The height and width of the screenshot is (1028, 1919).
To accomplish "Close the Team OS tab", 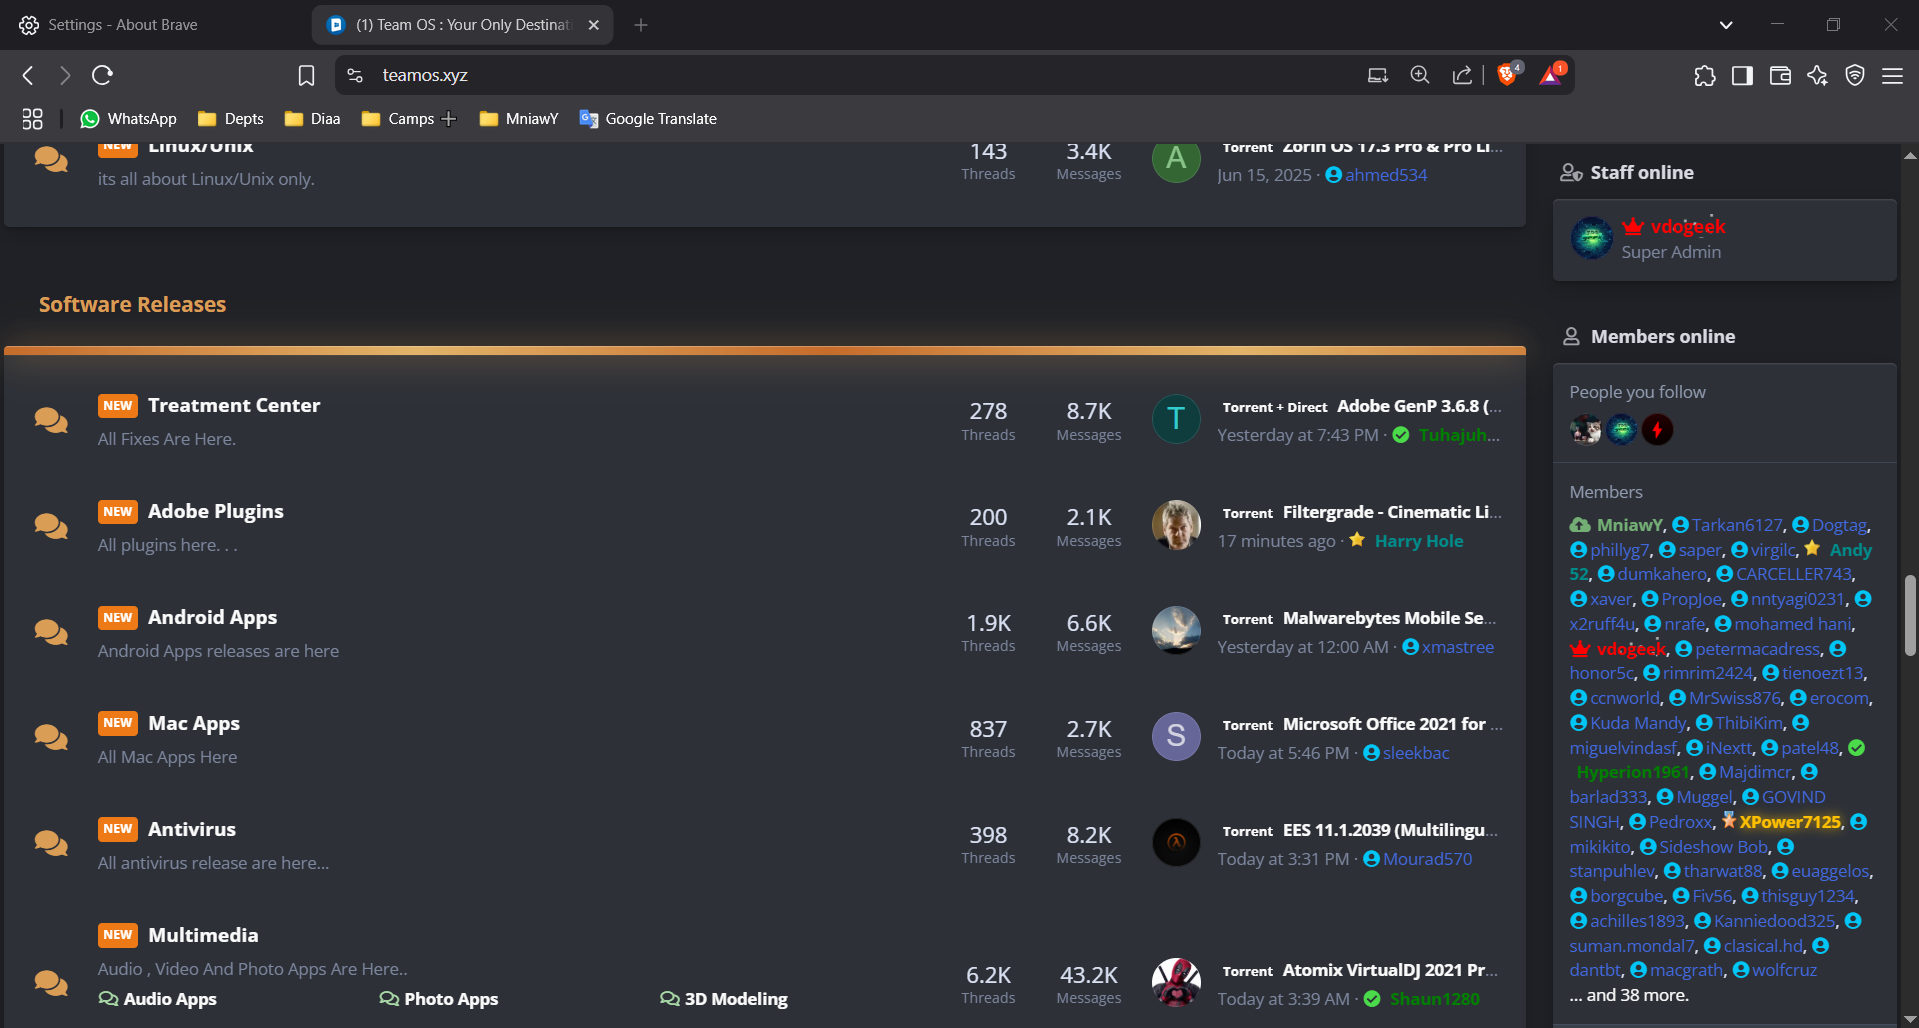I will (x=594, y=25).
